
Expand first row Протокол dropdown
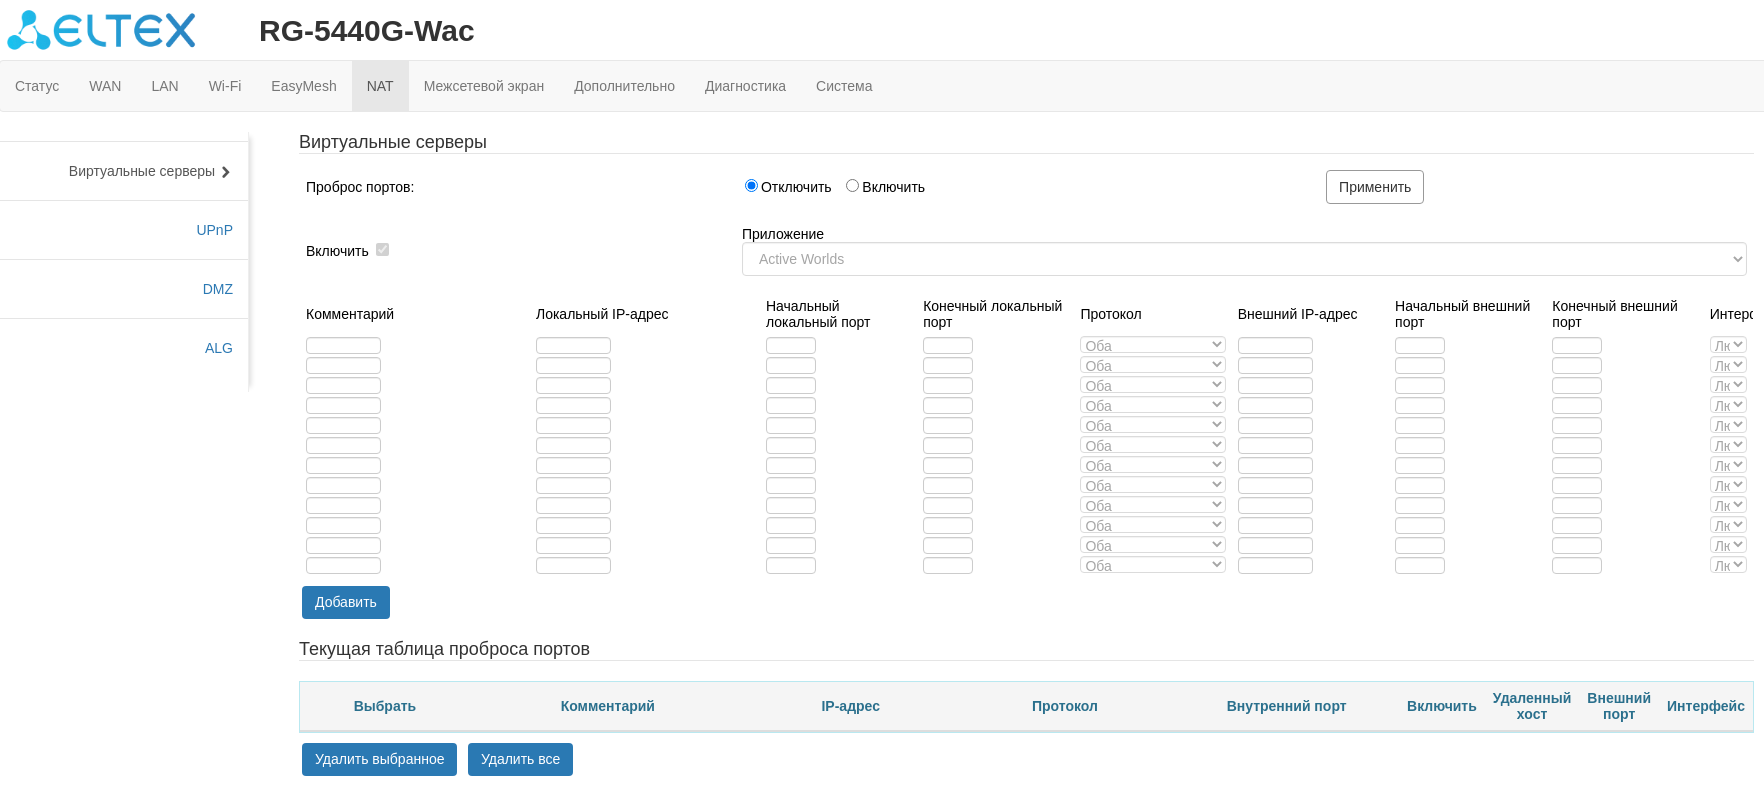click(x=1152, y=345)
